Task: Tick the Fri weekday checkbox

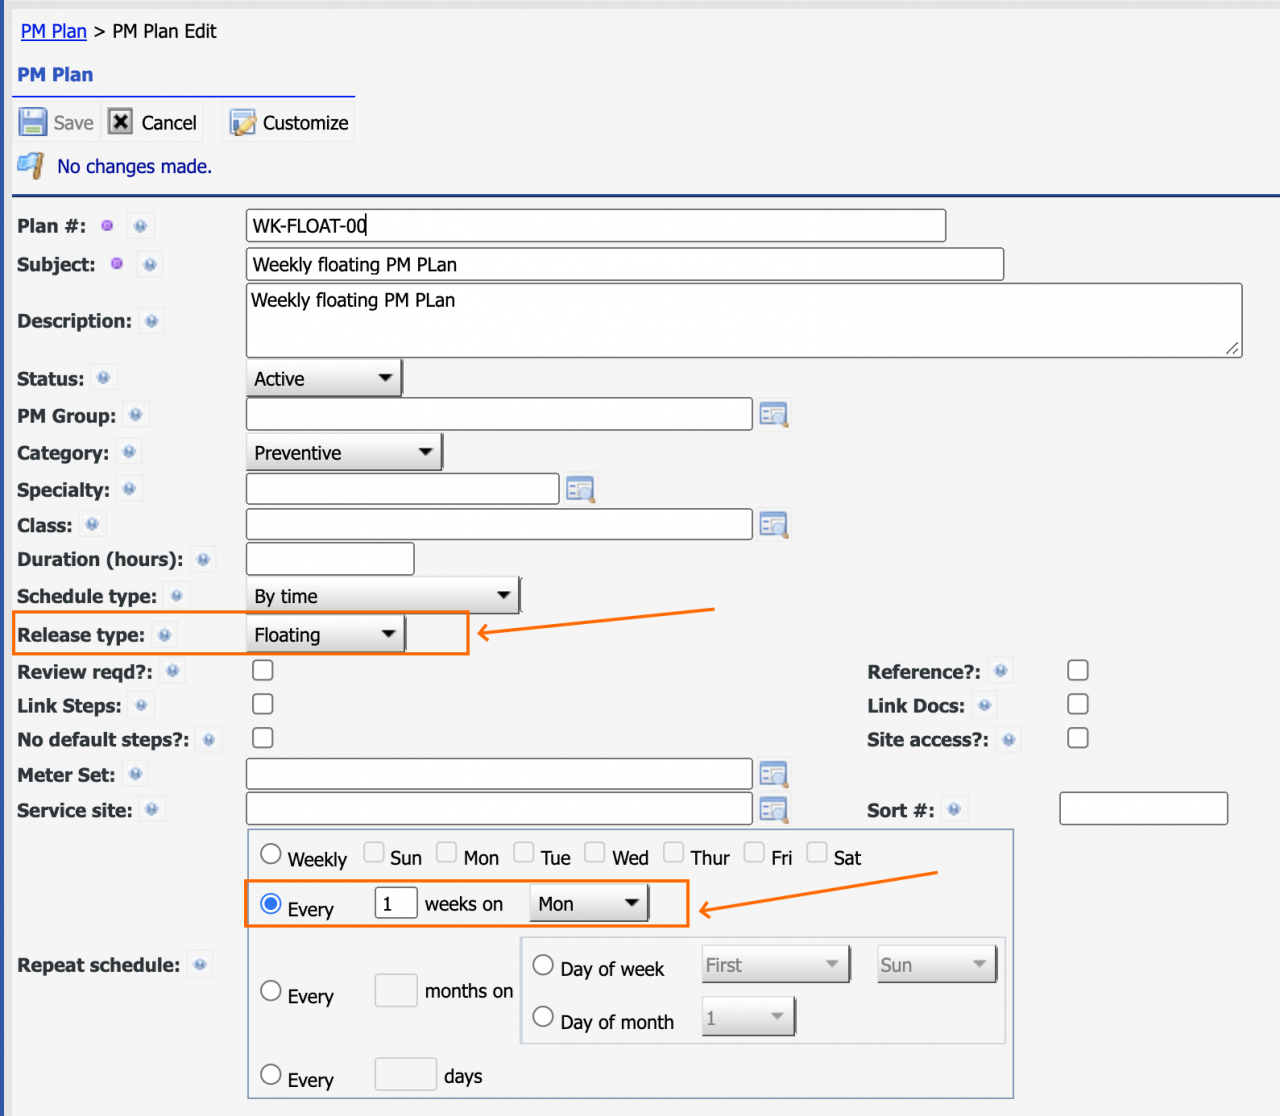Action: [755, 852]
